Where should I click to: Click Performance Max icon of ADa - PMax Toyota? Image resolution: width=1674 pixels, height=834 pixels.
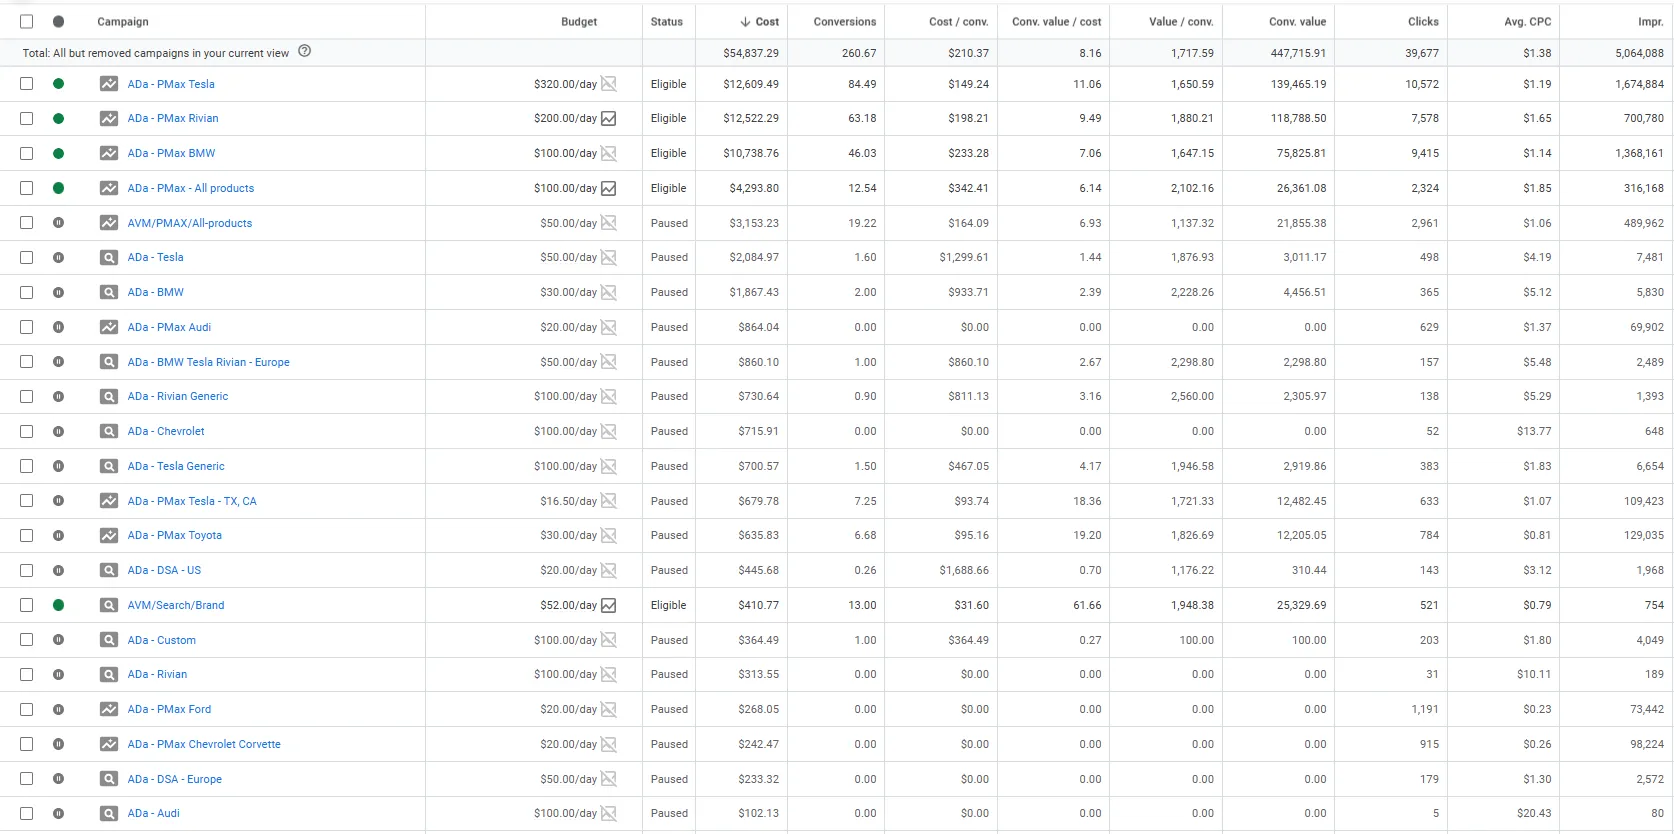(109, 535)
